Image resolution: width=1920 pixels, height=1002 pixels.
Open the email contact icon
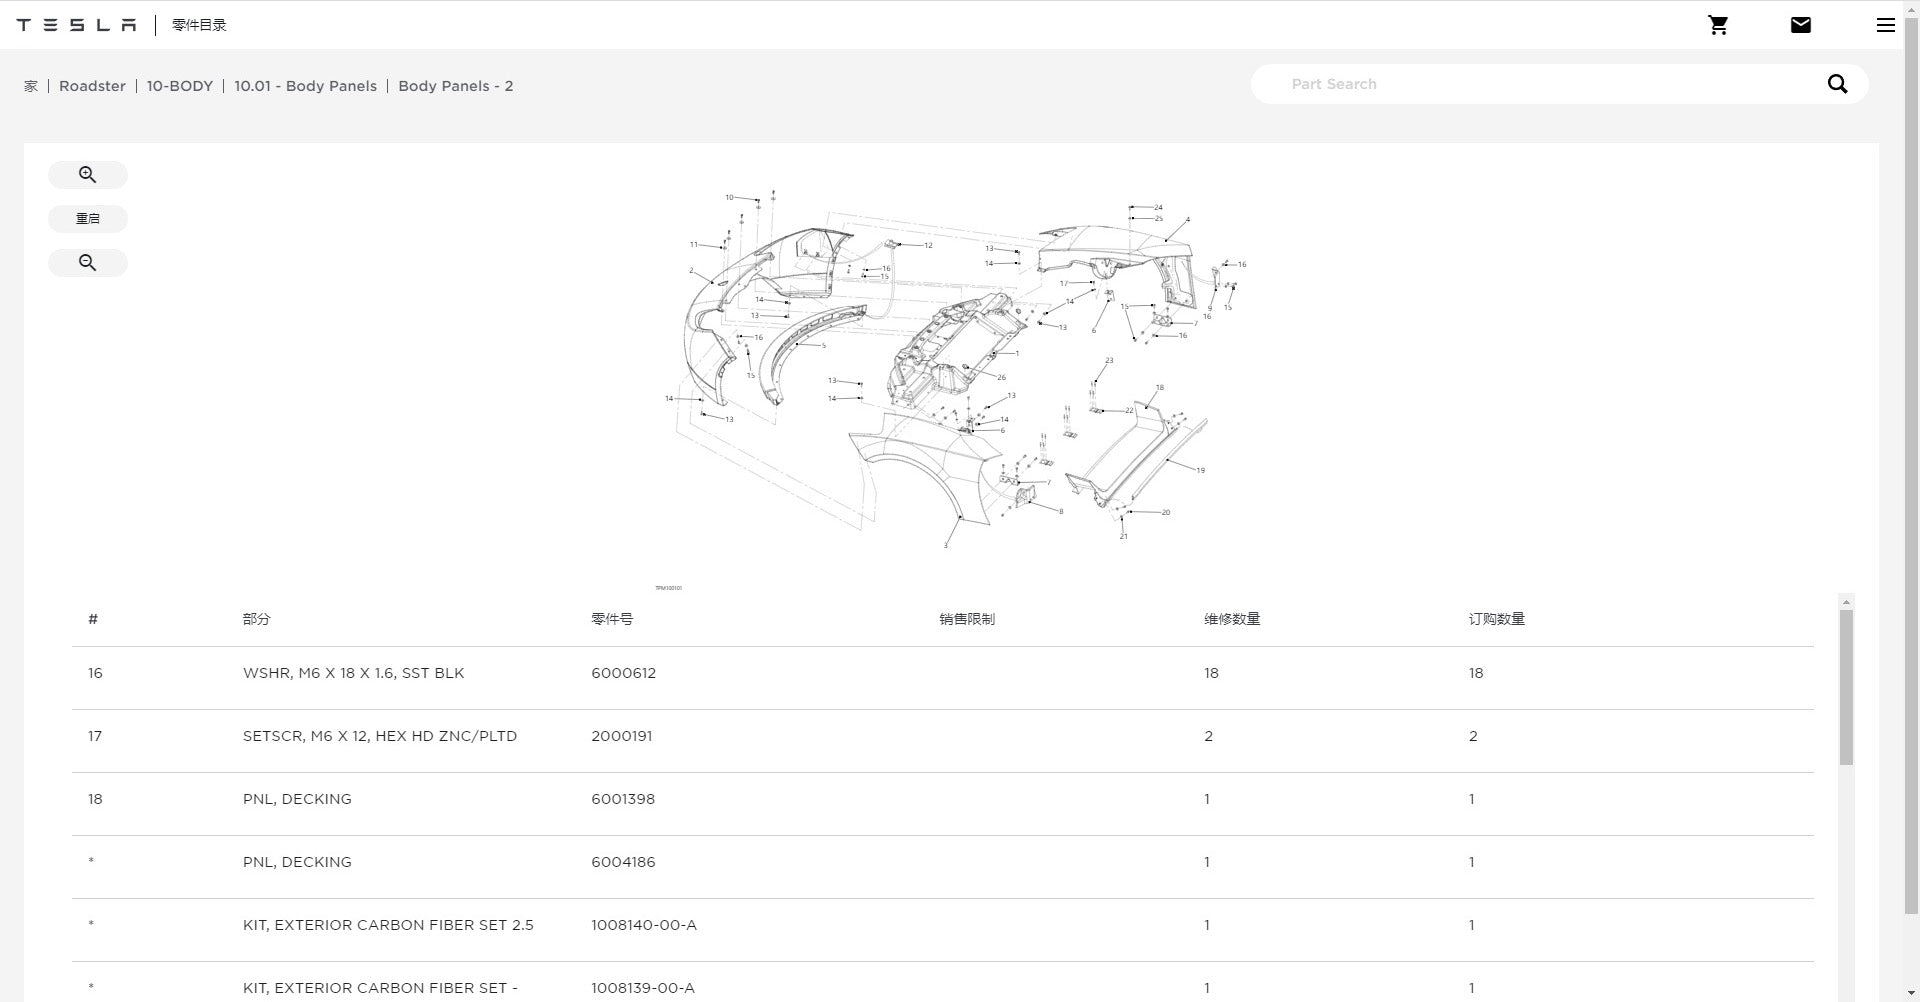click(1800, 24)
